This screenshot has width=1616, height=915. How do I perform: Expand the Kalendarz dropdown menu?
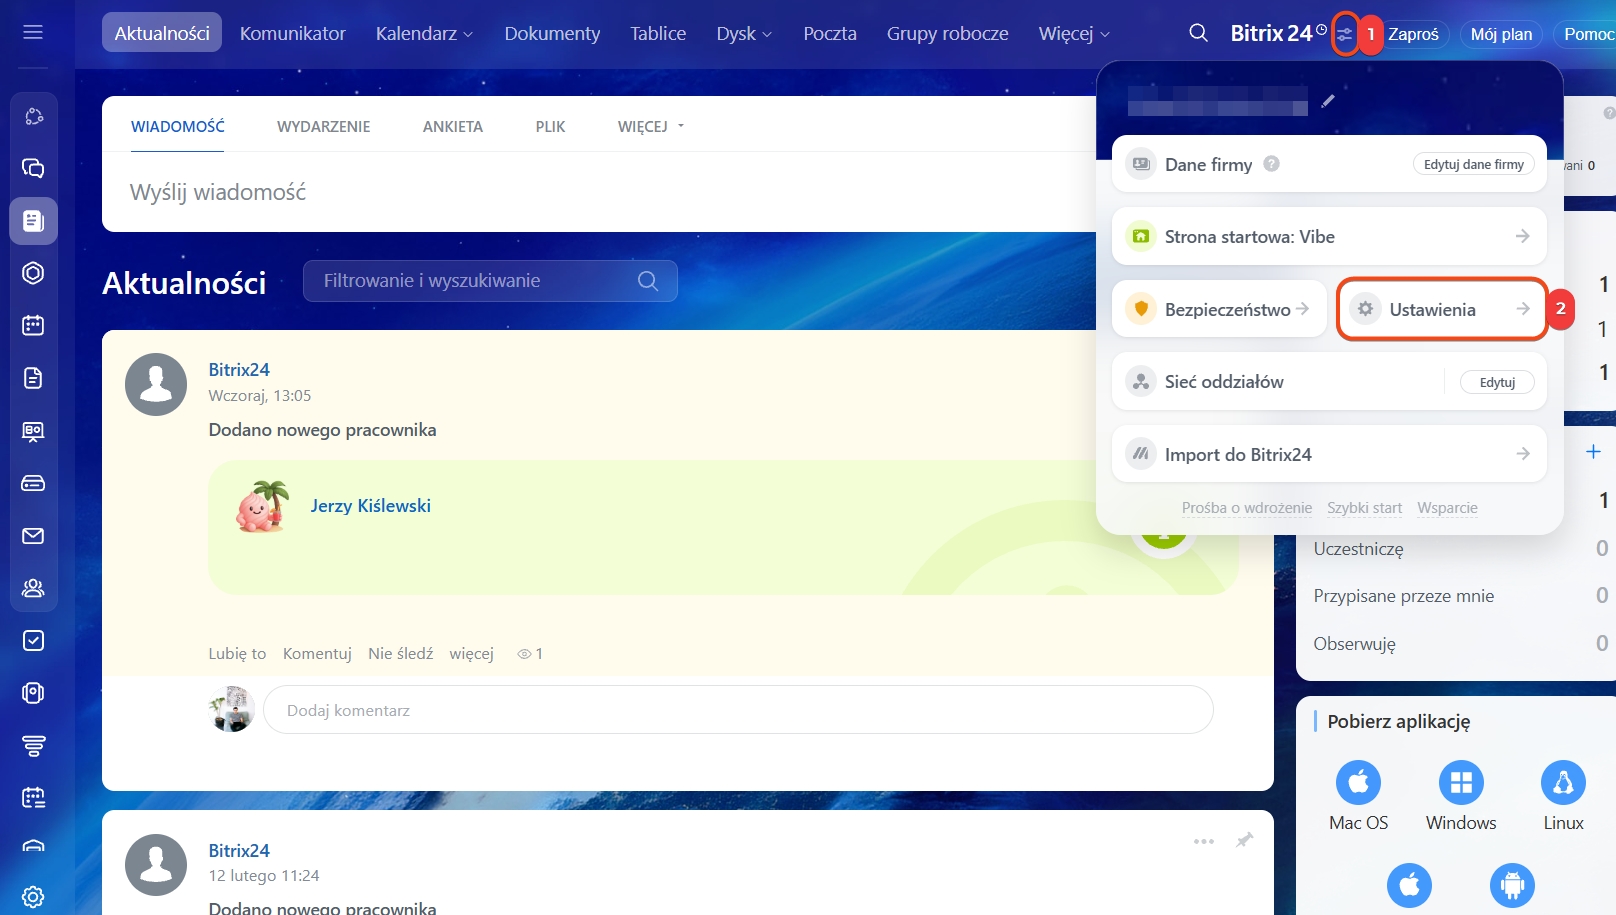coord(424,34)
